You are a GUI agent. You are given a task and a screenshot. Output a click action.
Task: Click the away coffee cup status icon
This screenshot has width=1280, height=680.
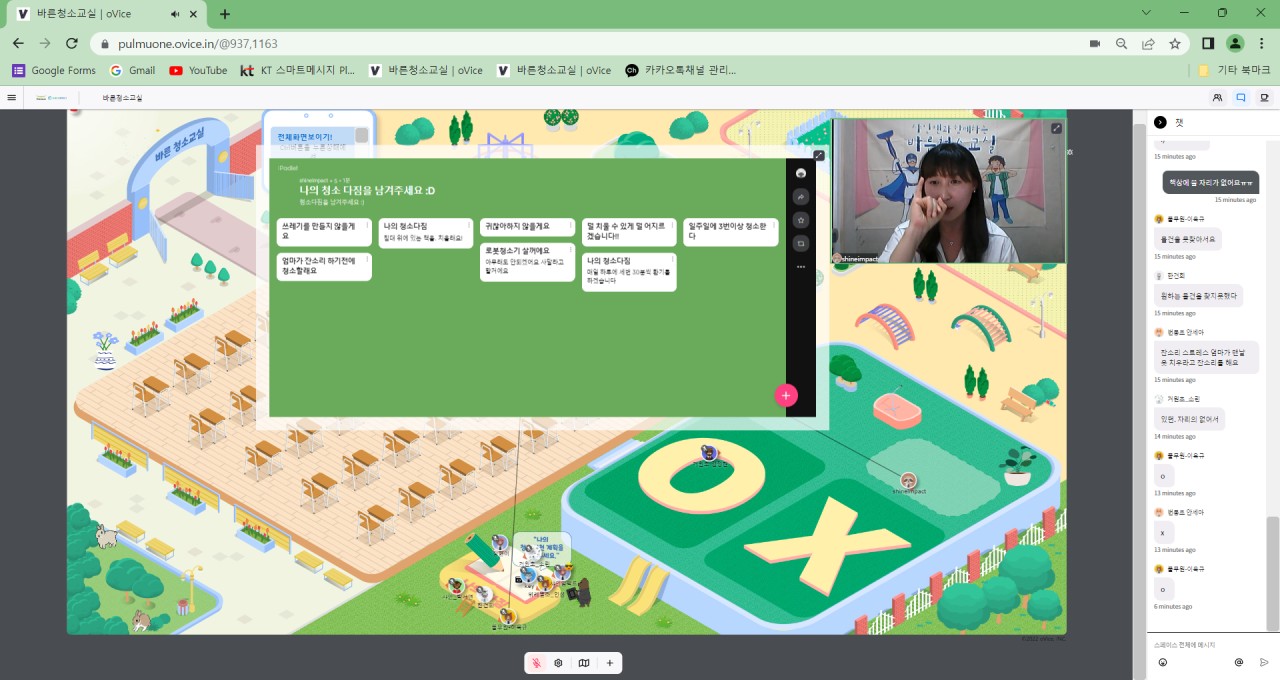1264,98
